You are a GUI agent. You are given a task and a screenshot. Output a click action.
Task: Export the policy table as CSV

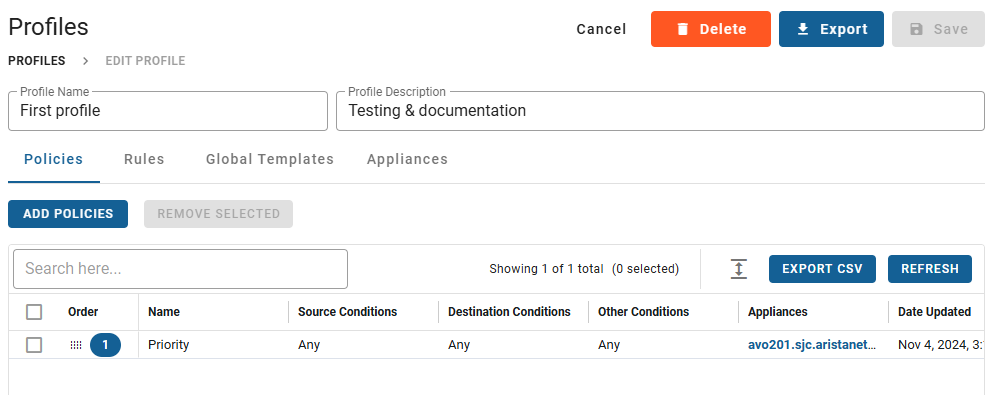pyautogui.click(x=823, y=269)
